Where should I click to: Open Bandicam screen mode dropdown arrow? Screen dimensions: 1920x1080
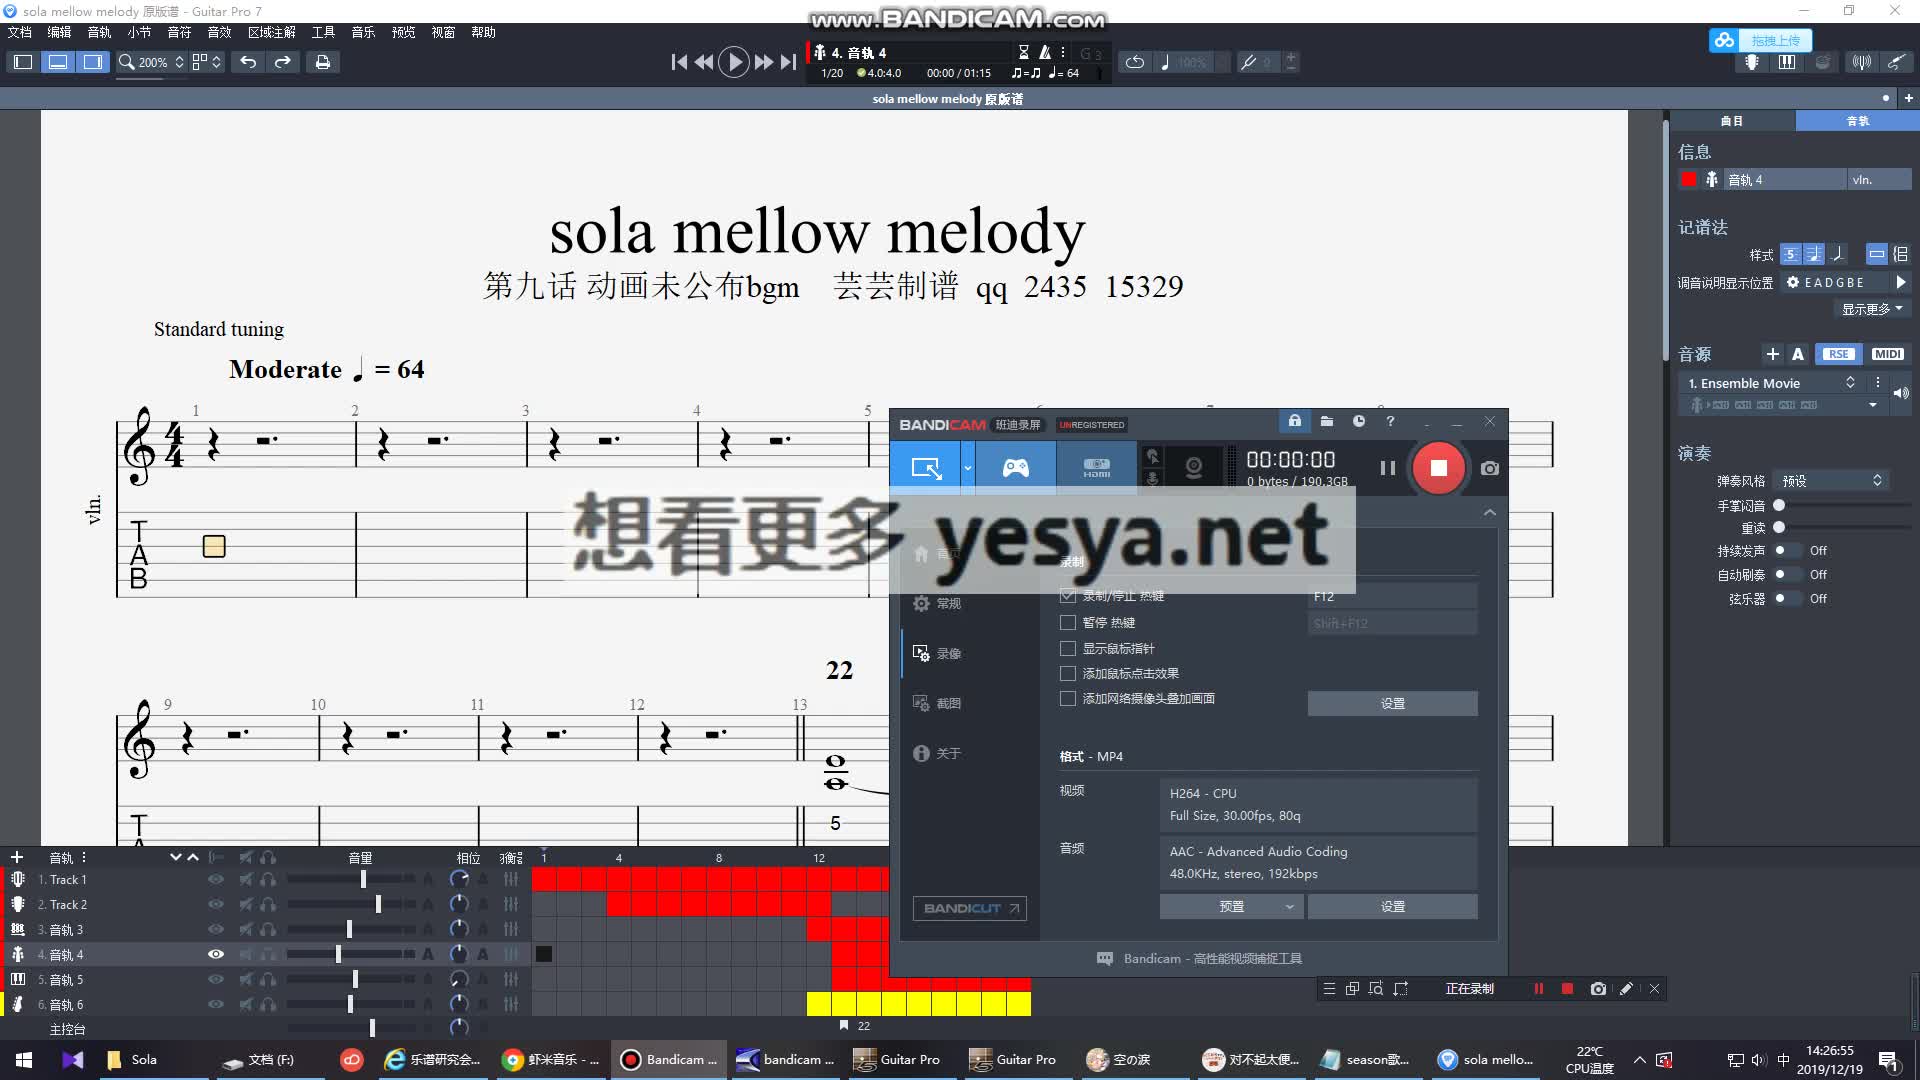(x=967, y=468)
